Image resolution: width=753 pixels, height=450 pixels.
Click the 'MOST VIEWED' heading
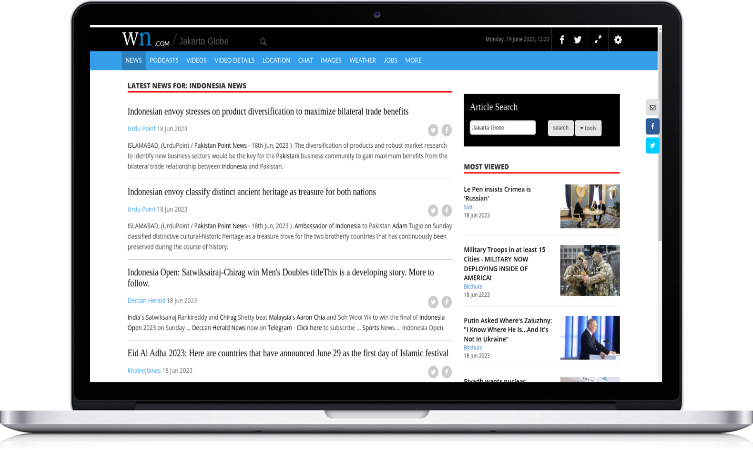(x=486, y=167)
